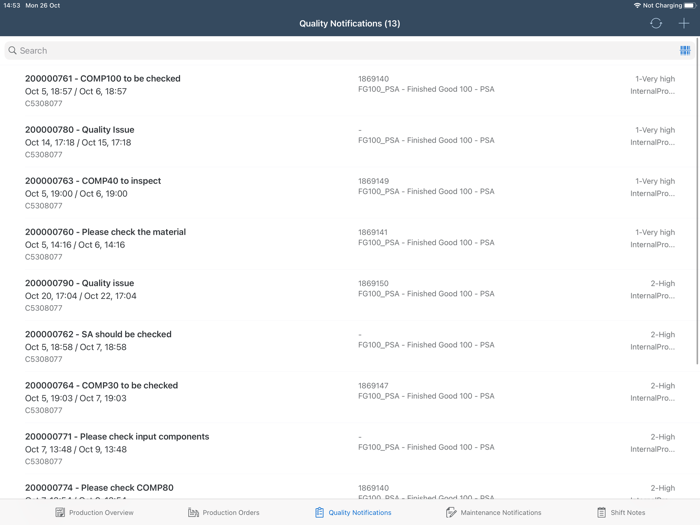
Task: Open the Maintenance Notifications tab icon
Action: (451, 512)
